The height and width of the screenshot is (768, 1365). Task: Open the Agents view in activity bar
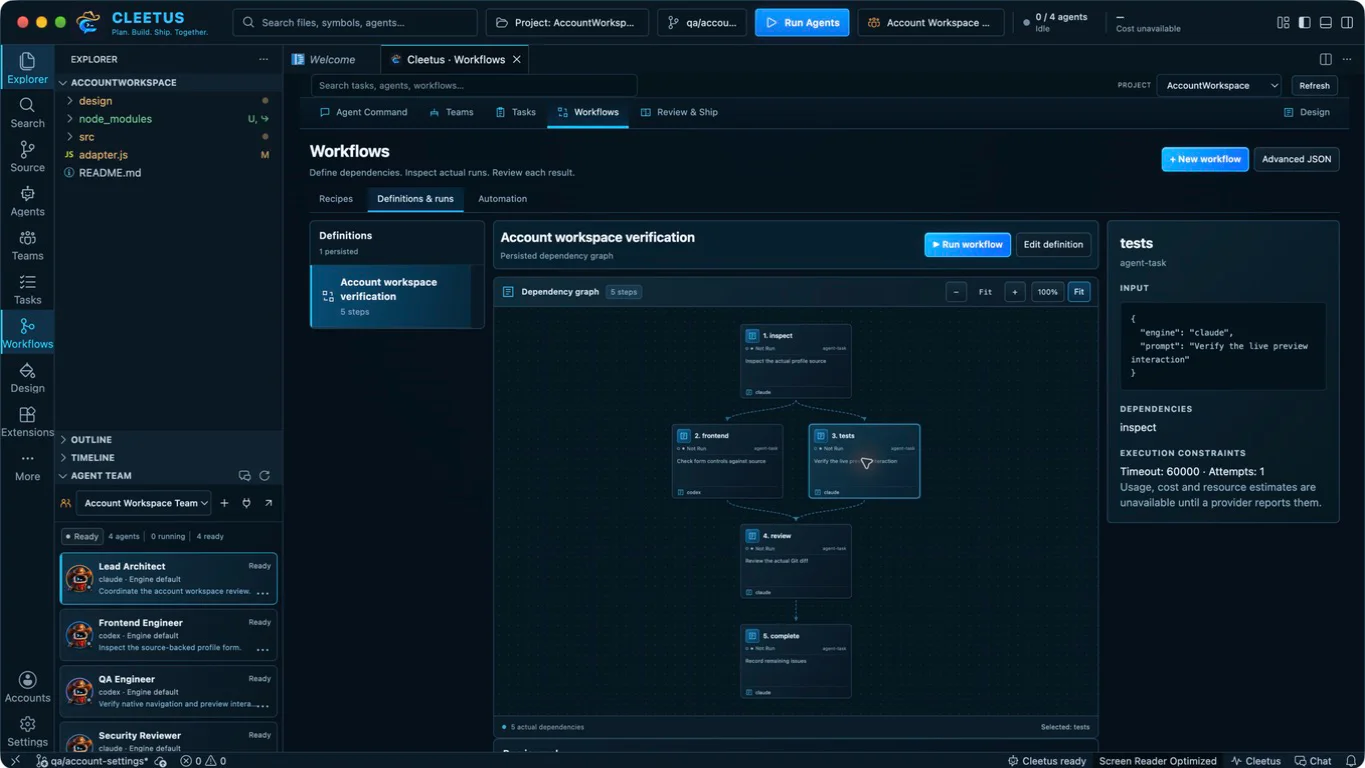pyautogui.click(x=27, y=200)
